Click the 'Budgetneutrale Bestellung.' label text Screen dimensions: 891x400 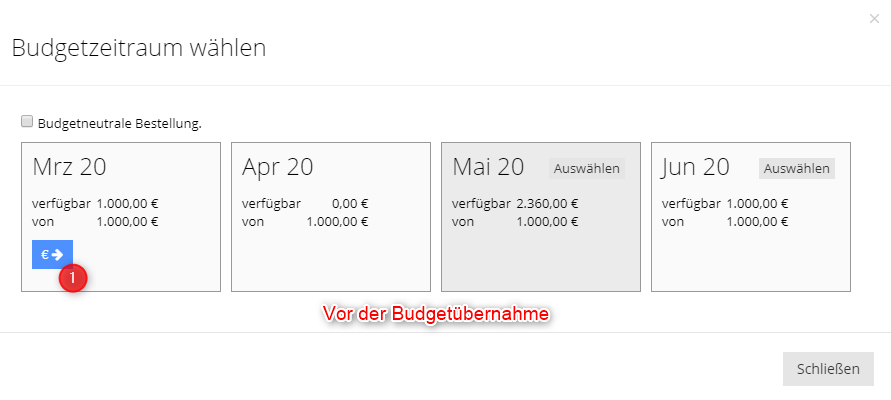(x=120, y=123)
